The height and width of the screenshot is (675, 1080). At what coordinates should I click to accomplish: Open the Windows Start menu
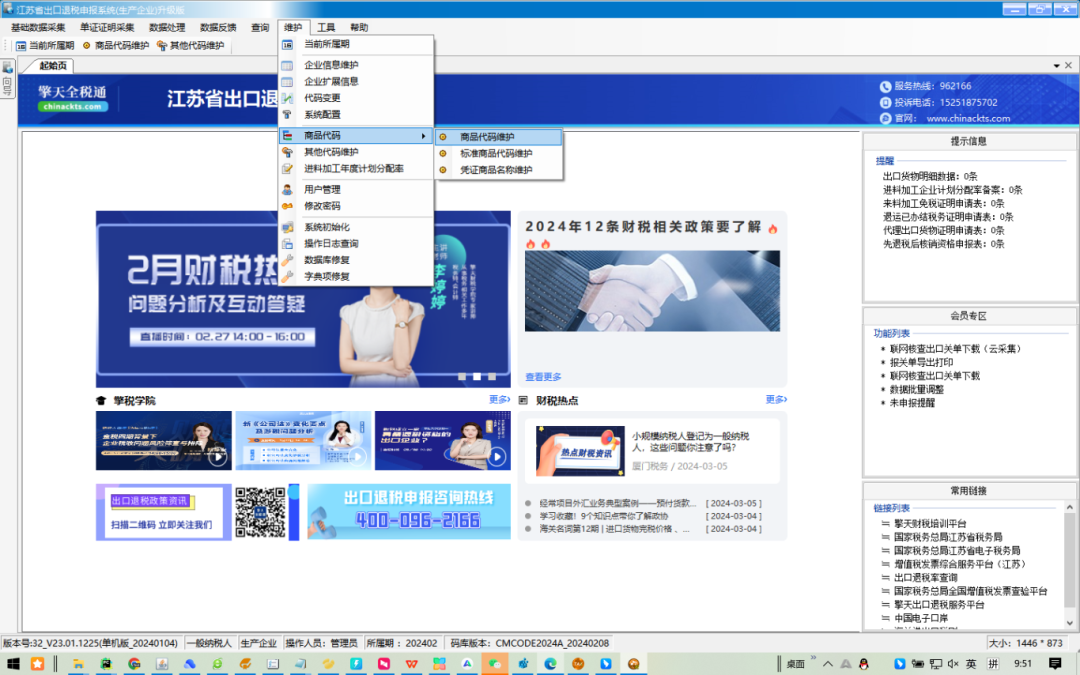(x=13, y=664)
